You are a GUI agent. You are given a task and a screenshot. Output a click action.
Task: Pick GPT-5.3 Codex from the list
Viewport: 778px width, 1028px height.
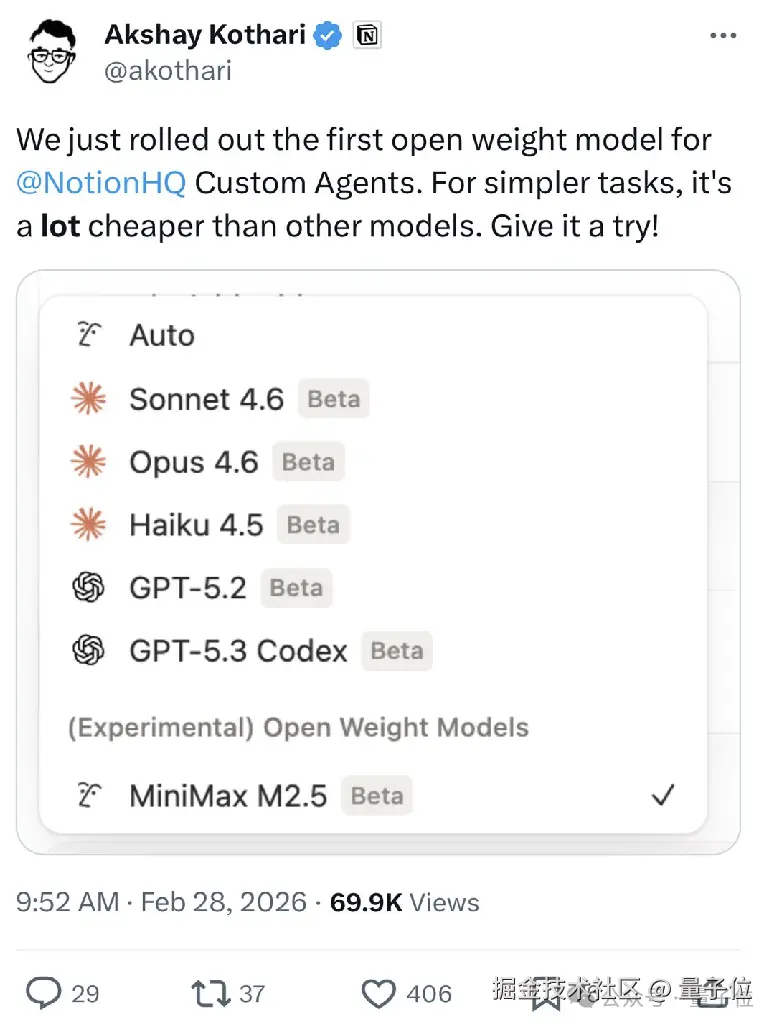238,651
